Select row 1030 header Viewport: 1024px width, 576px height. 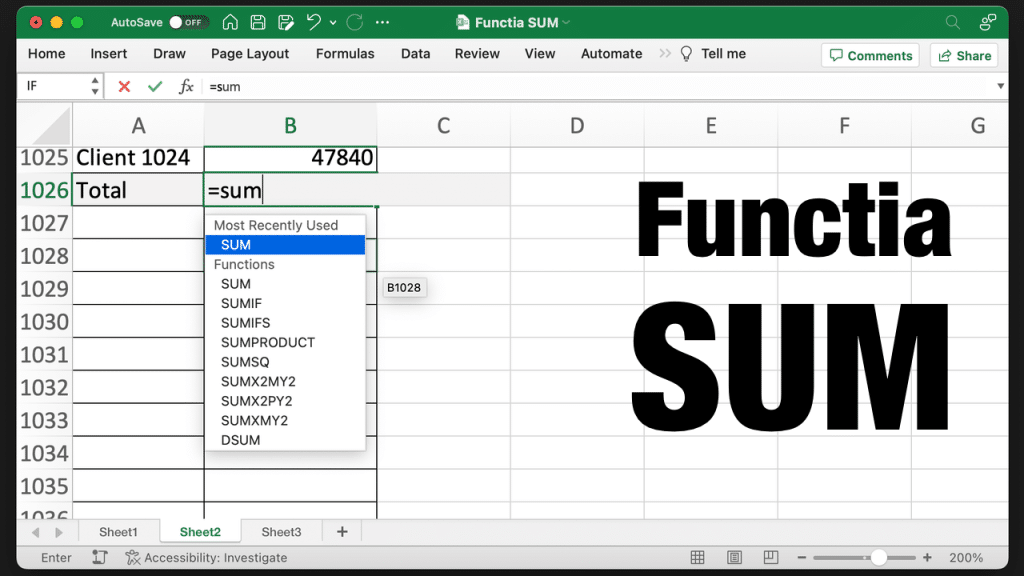44,322
